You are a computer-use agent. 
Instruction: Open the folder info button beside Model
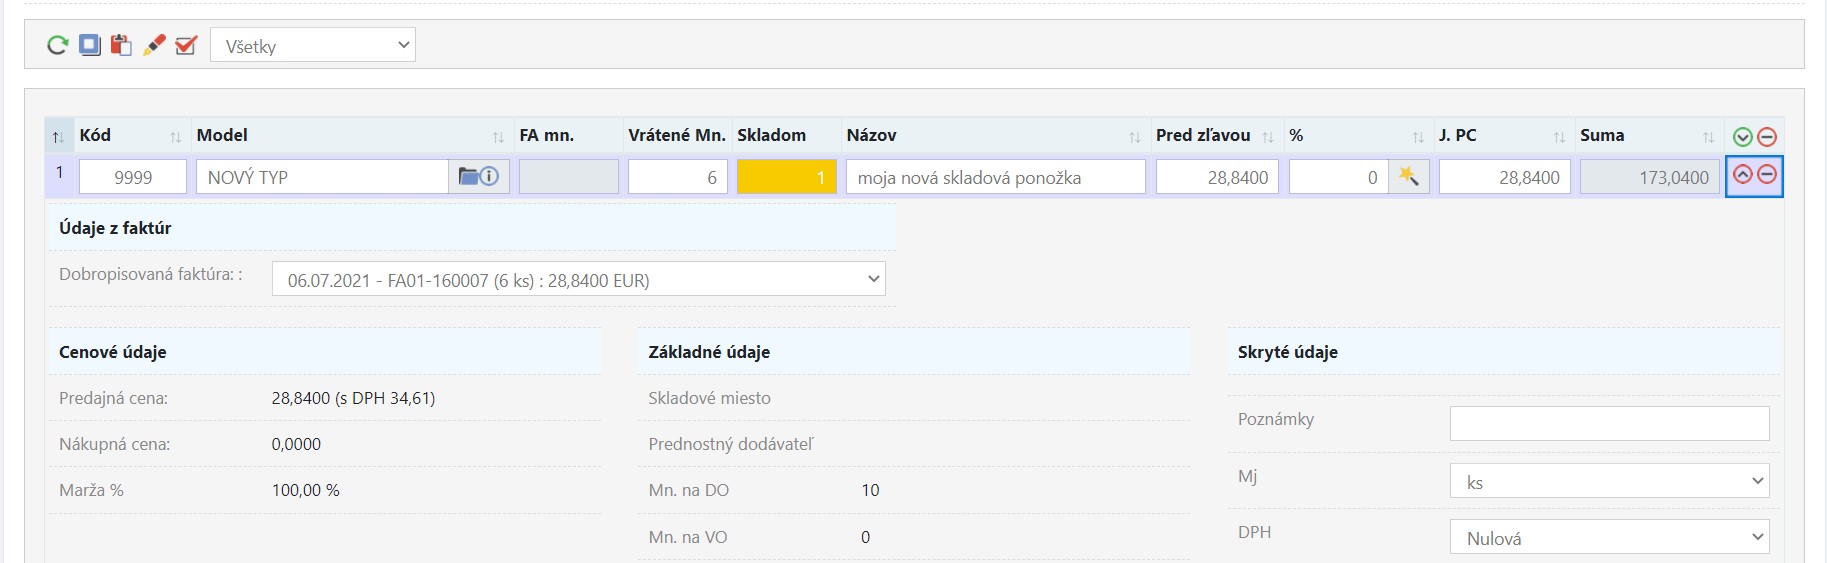tap(479, 177)
